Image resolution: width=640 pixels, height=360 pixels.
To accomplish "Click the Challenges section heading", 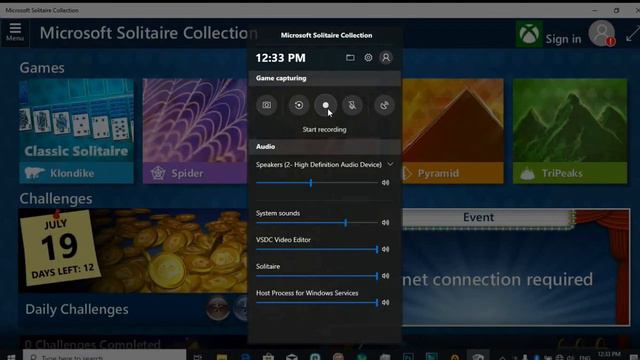I will (x=56, y=199).
